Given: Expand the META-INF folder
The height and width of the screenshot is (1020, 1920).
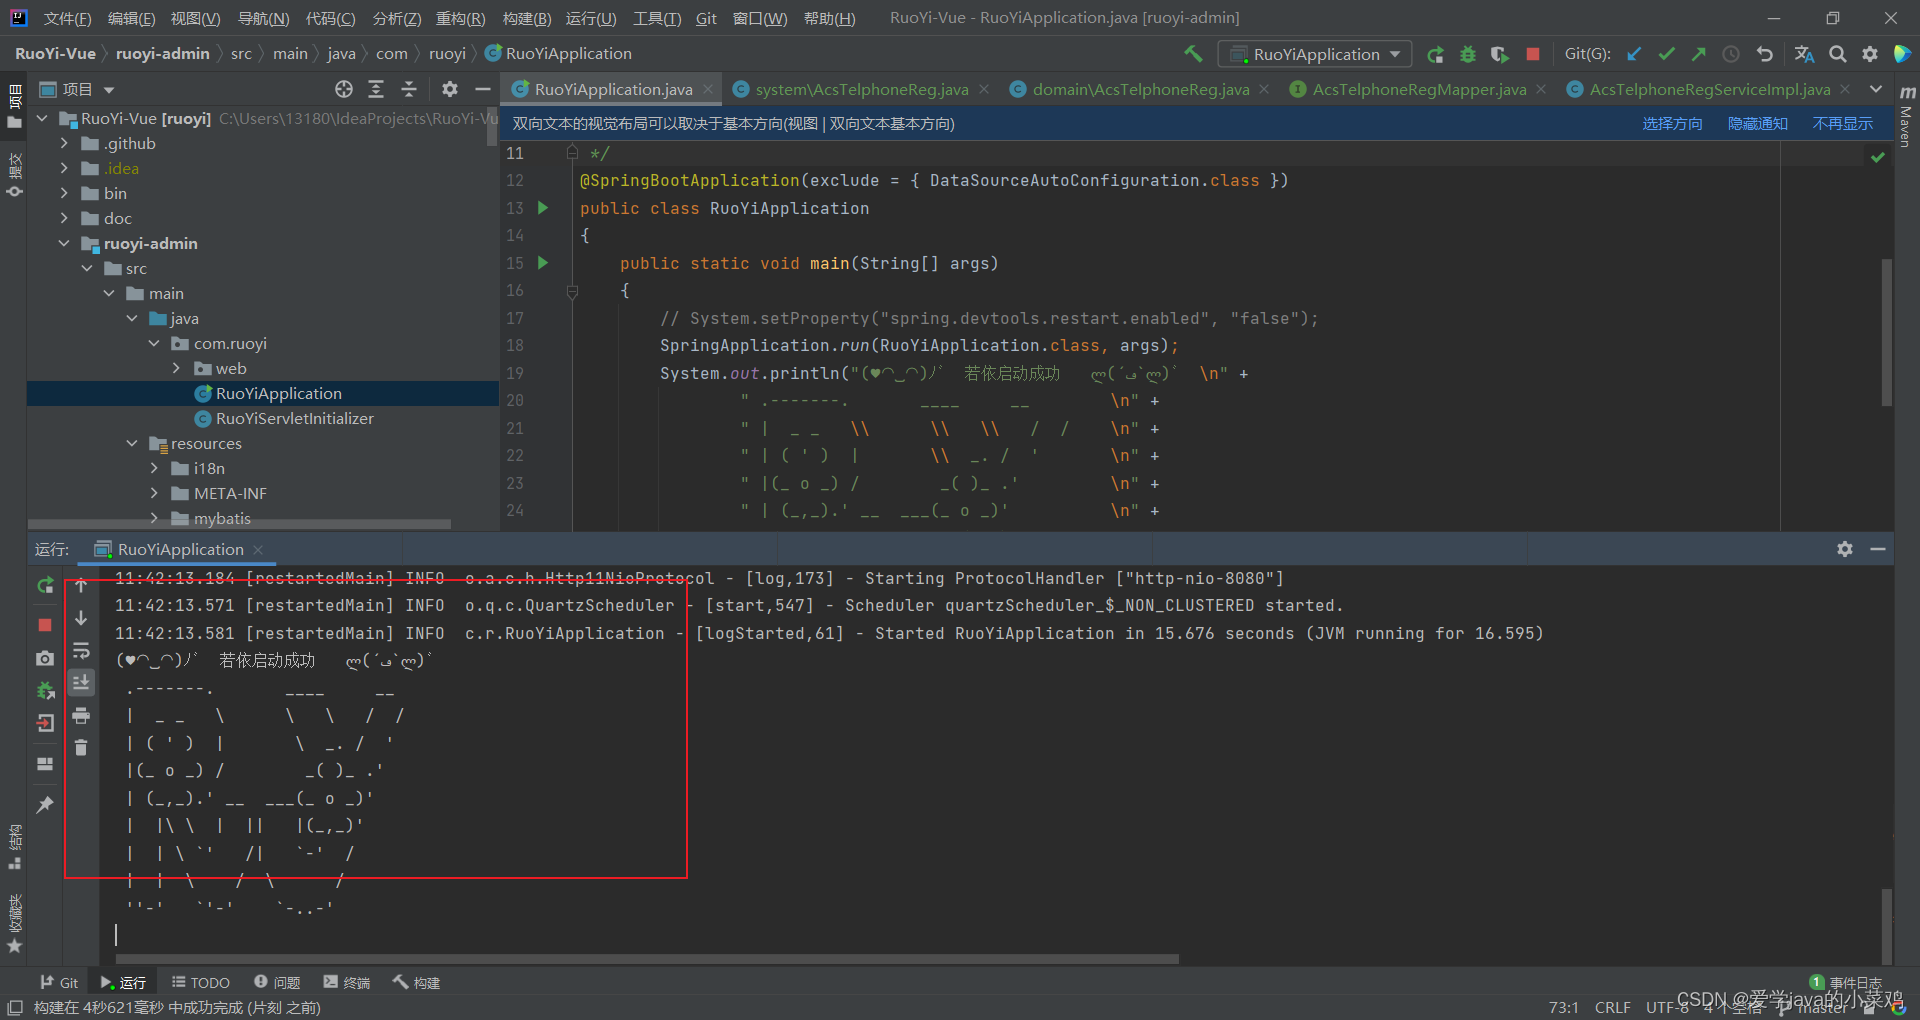Looking at the screenshot, I should [154, 493].
